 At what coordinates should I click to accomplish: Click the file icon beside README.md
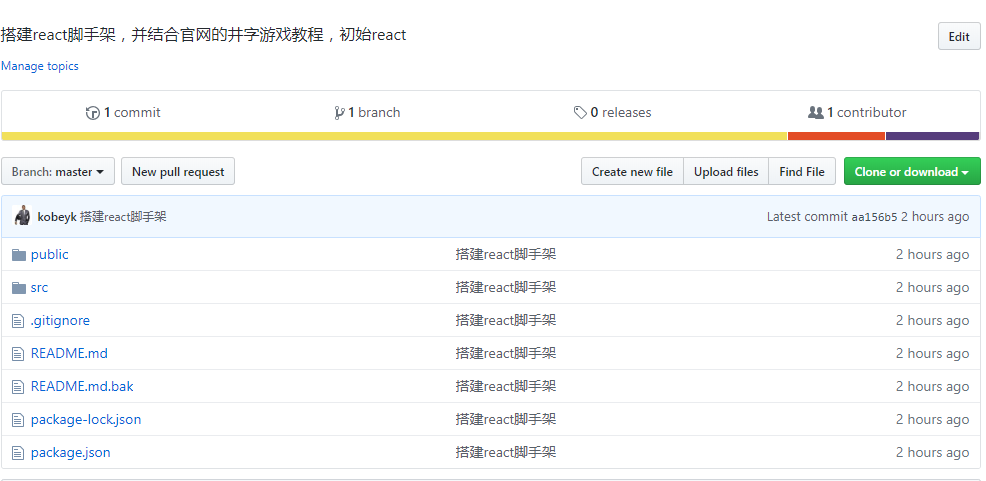pos(18,354)
